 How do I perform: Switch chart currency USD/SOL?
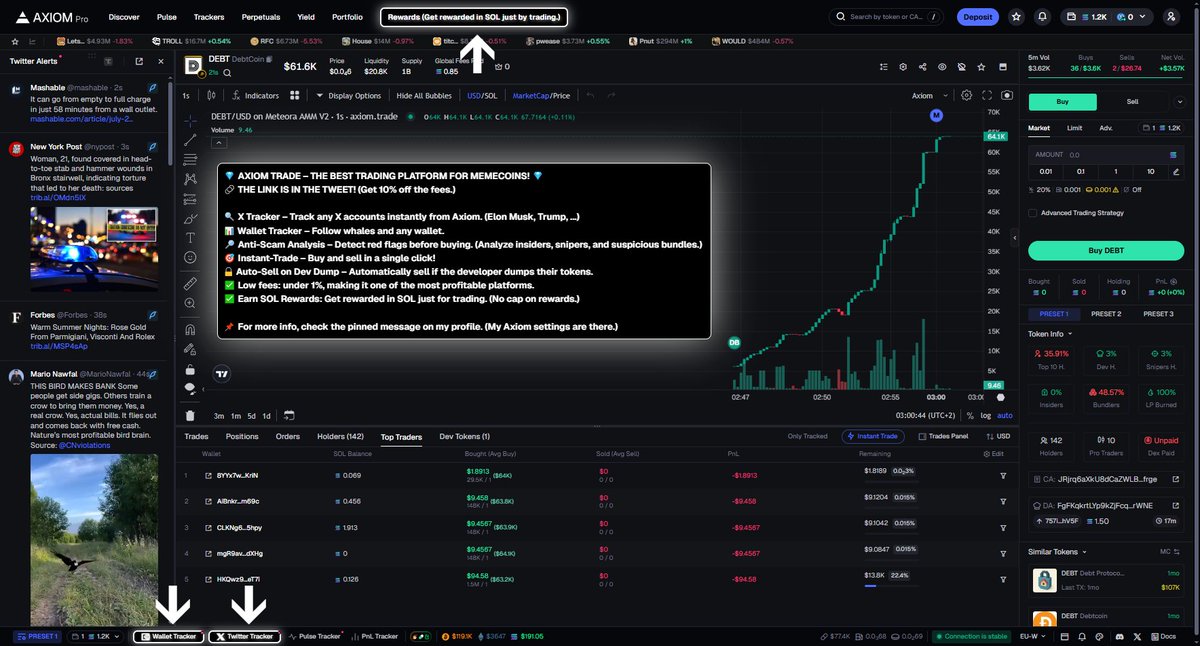[x=482, y=95]
